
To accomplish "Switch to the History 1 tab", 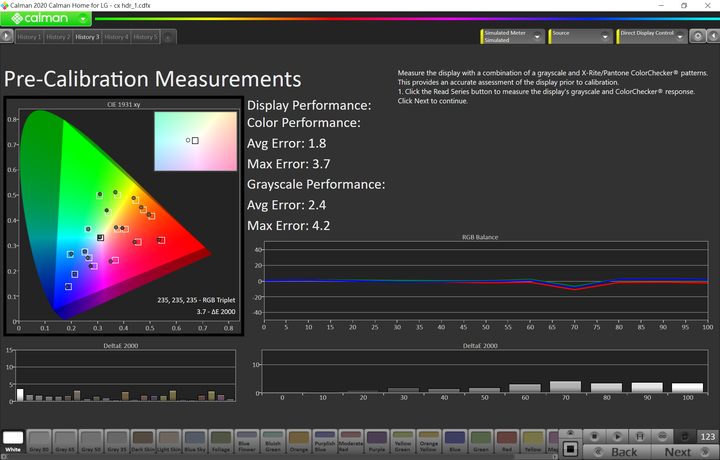I will (x=29, y=37).
